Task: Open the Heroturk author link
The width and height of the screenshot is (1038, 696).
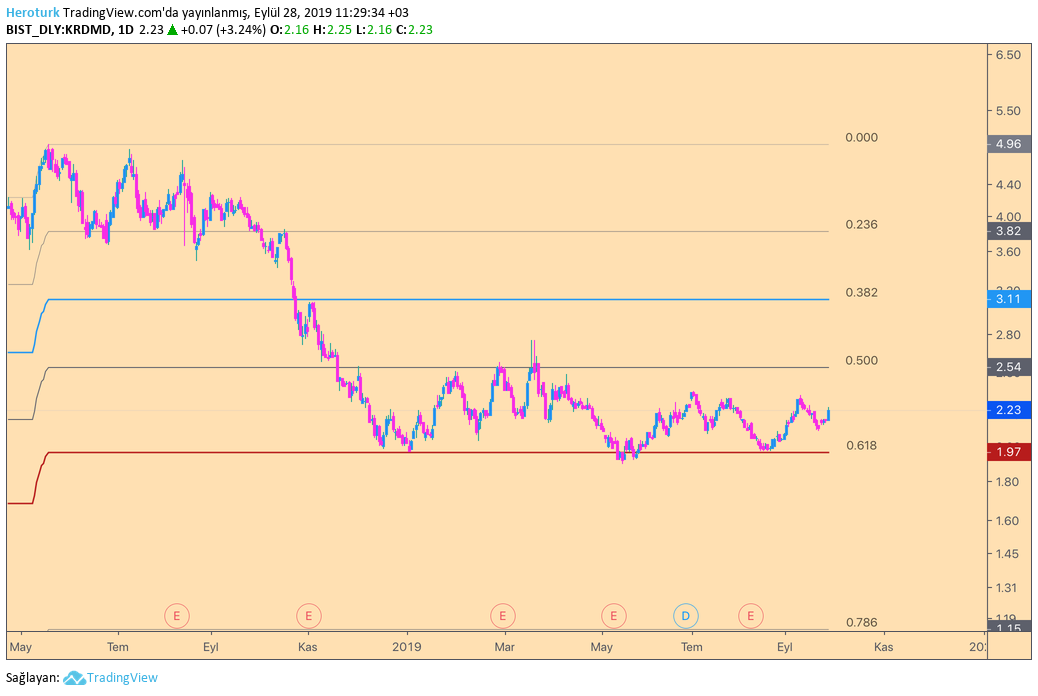Action: pos(32,13)
